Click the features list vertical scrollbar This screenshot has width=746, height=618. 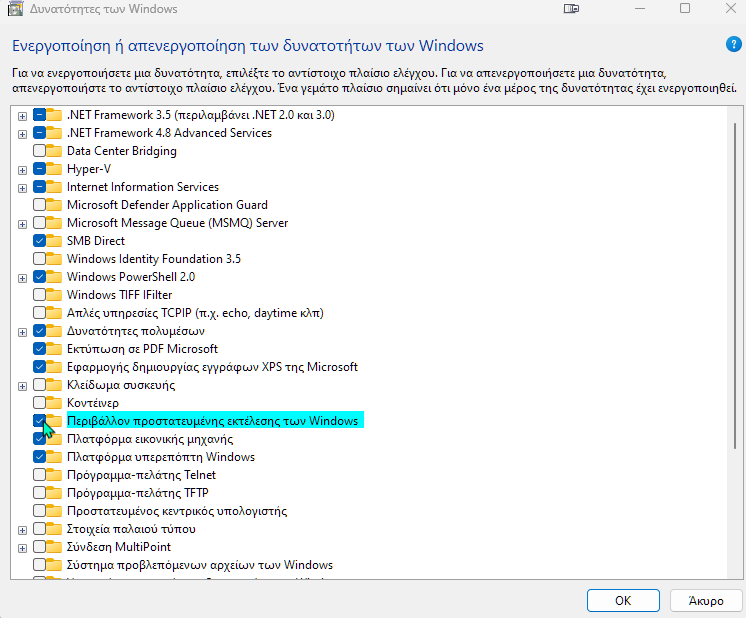(735, 285)
